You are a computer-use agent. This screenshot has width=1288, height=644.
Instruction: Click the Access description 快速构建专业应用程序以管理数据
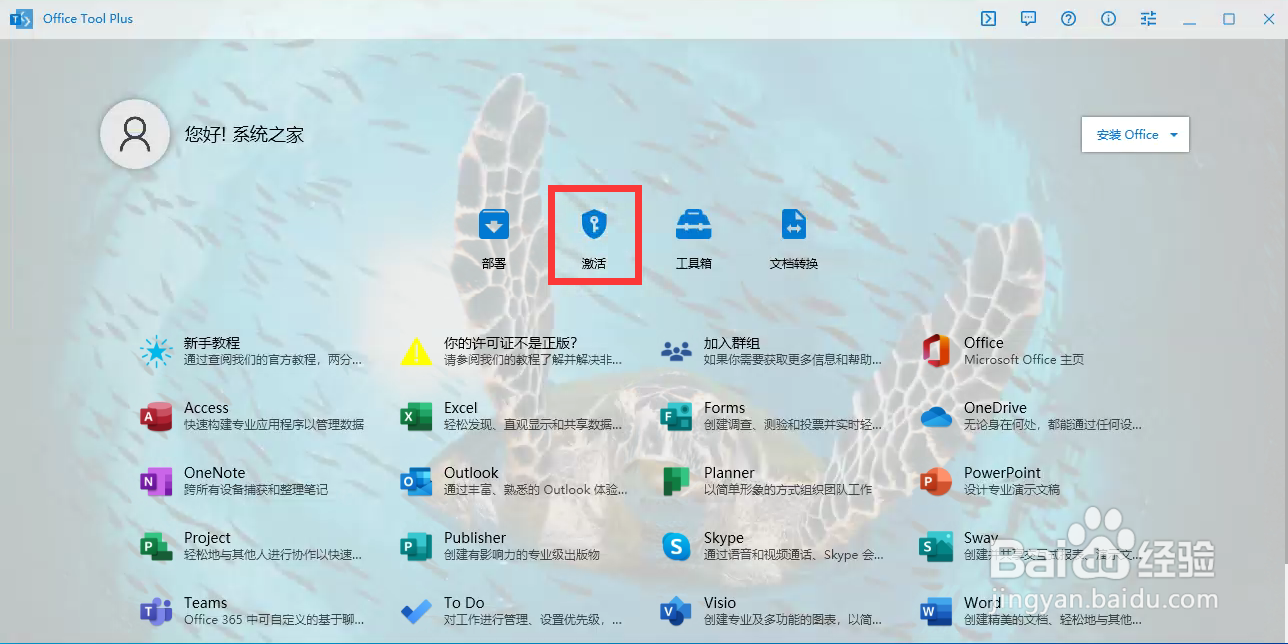point(274,424)
